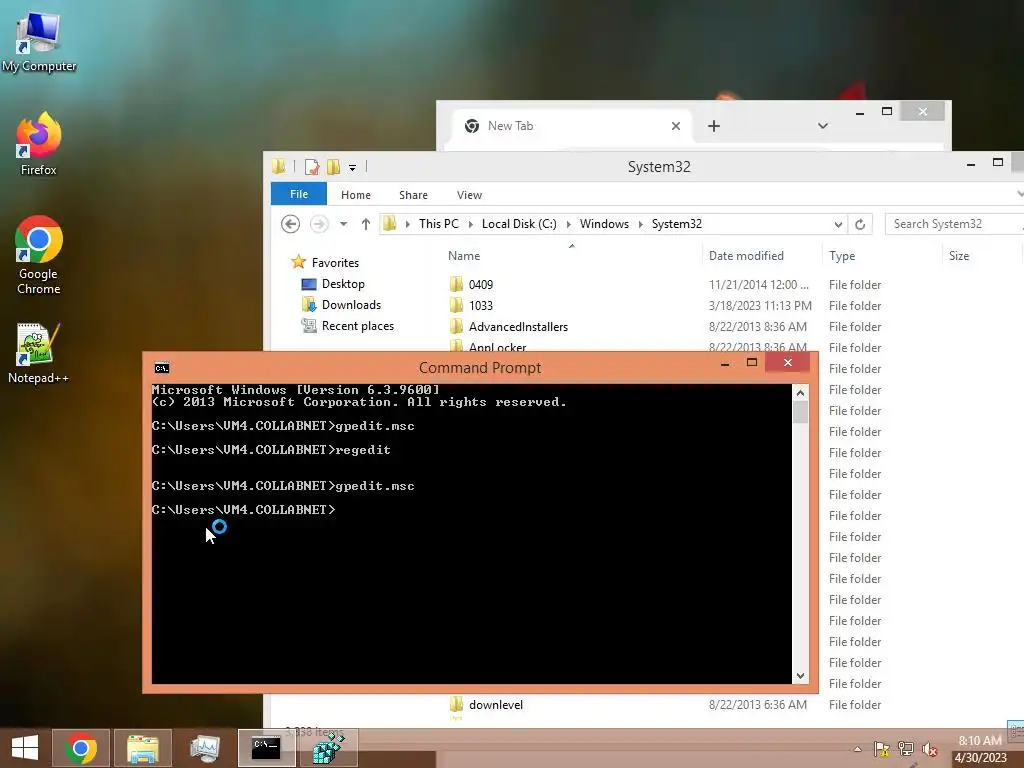Open File Explorer from the taskbar
1024x768 pixels.
coord(142,748)
